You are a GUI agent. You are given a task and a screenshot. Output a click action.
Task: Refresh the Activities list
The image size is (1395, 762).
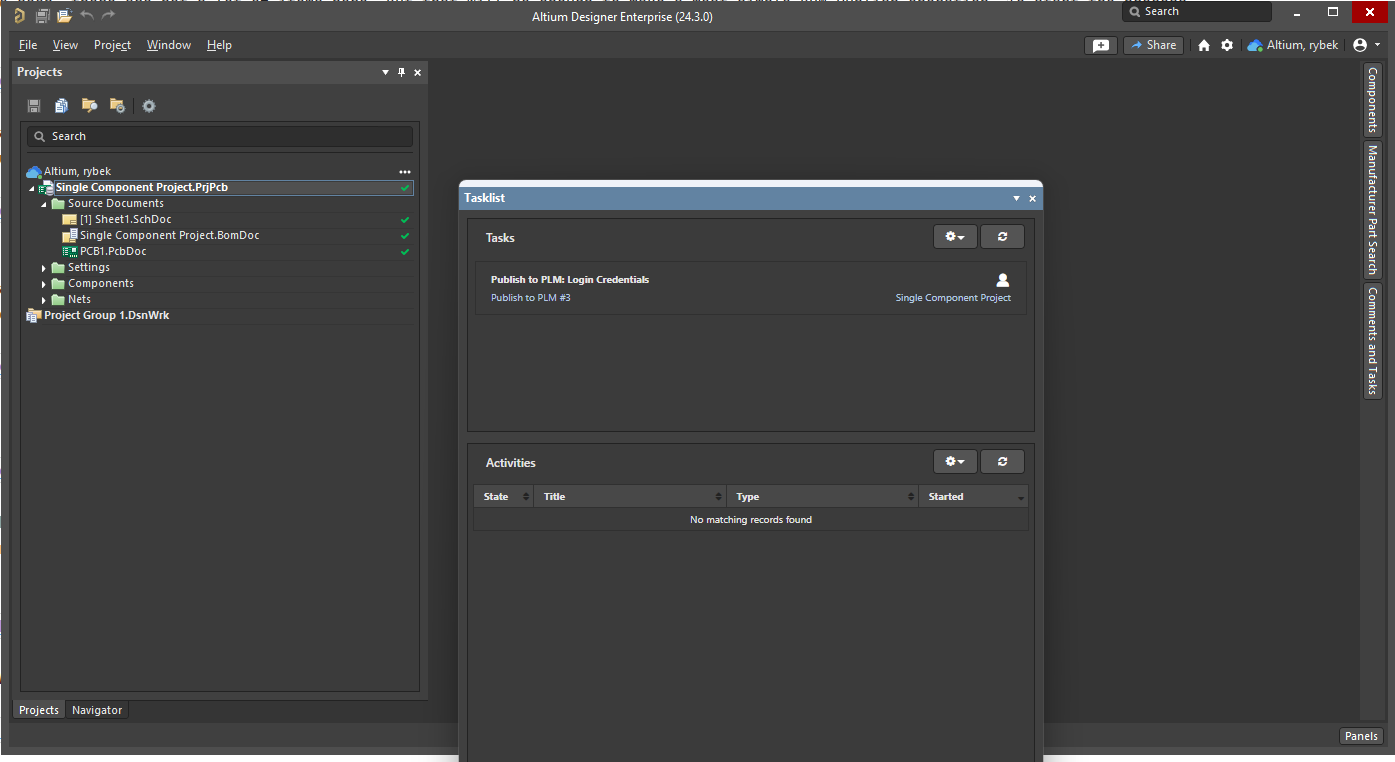tap(1002, 461)
